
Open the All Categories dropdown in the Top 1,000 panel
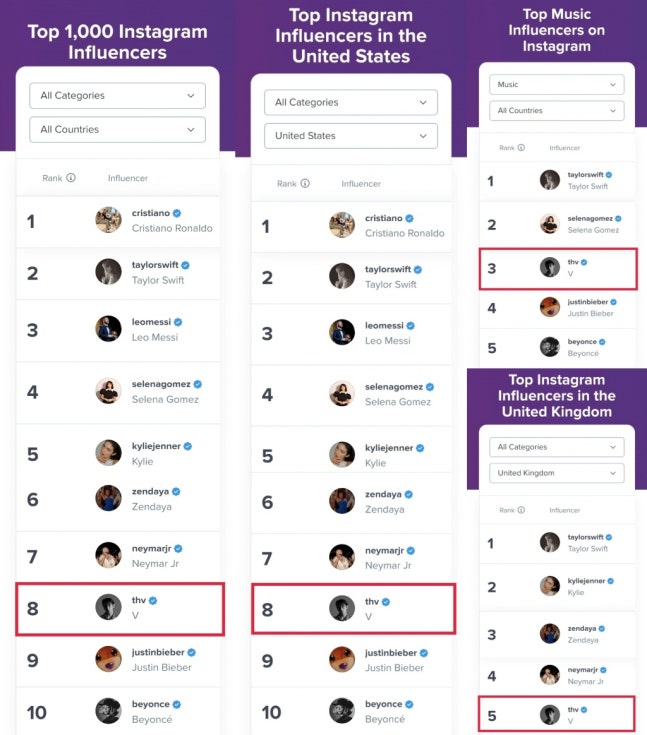[117, 96]
